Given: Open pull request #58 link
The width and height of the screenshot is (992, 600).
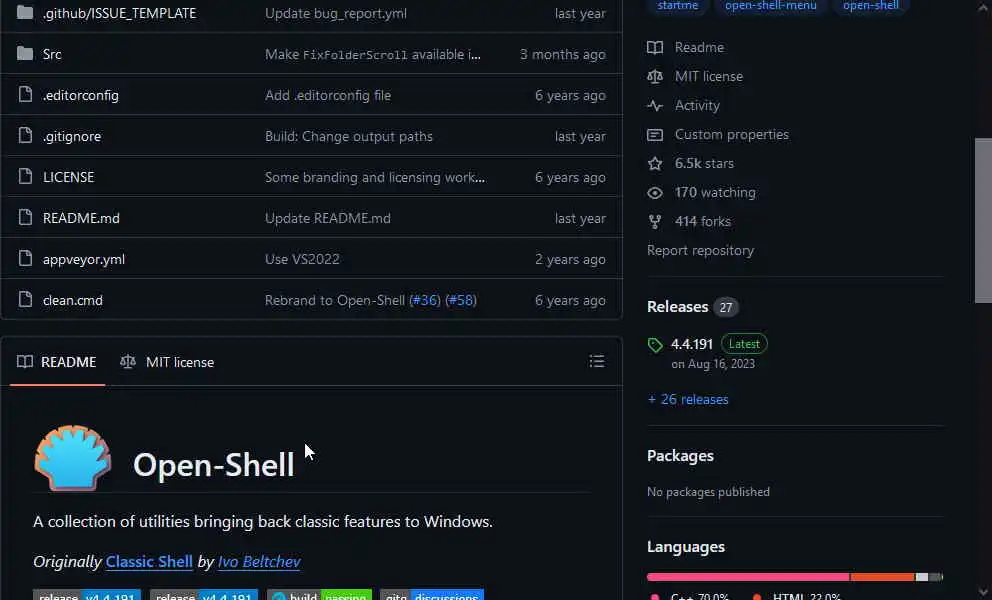Looking at the screenshot, I should (461, 301).
